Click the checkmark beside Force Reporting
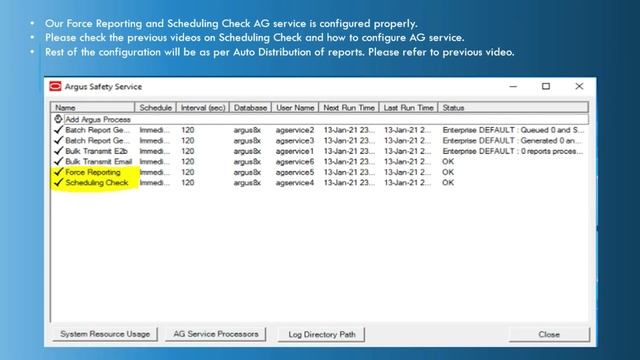The width and height of the screenshot is (640, 360). 58,172
